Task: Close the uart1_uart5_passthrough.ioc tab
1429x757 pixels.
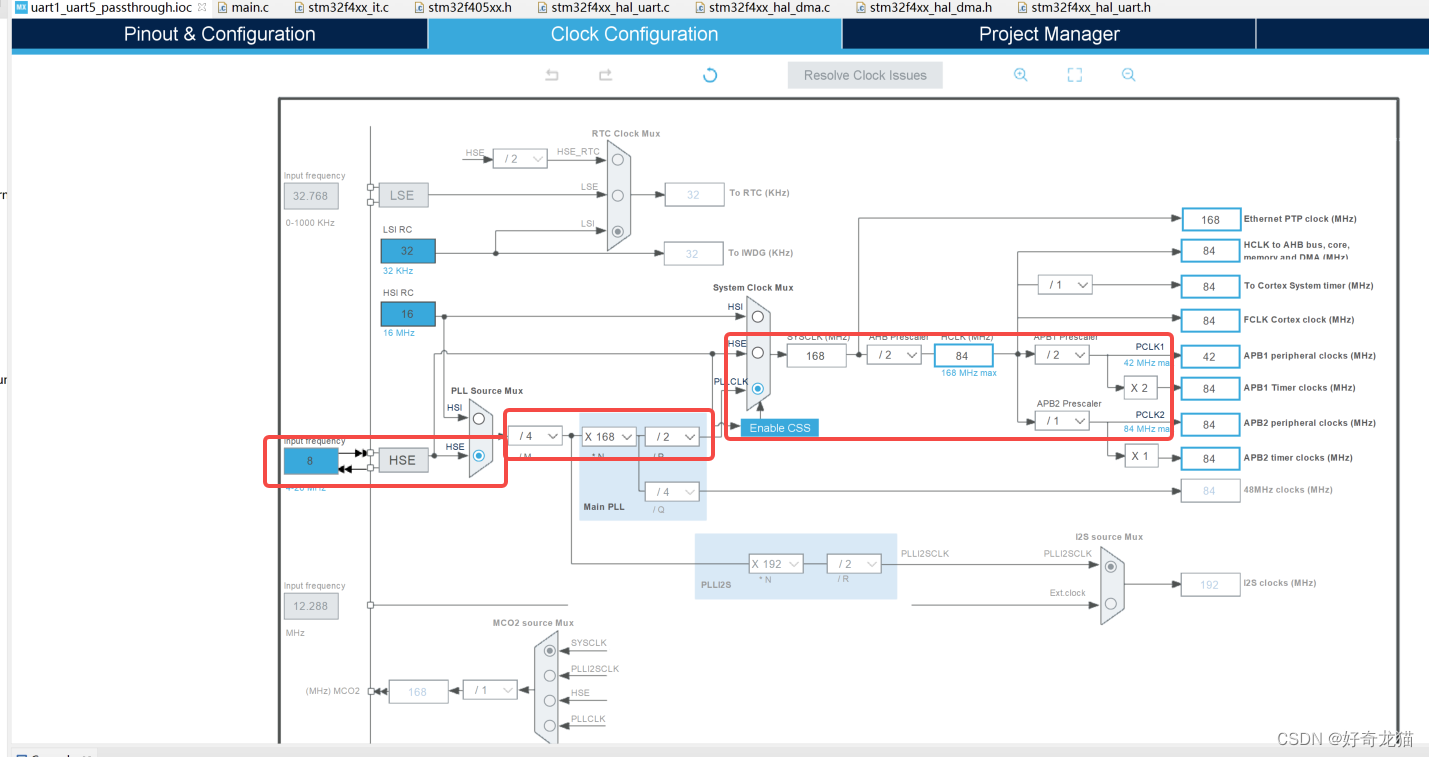Action: pos(201,7)
